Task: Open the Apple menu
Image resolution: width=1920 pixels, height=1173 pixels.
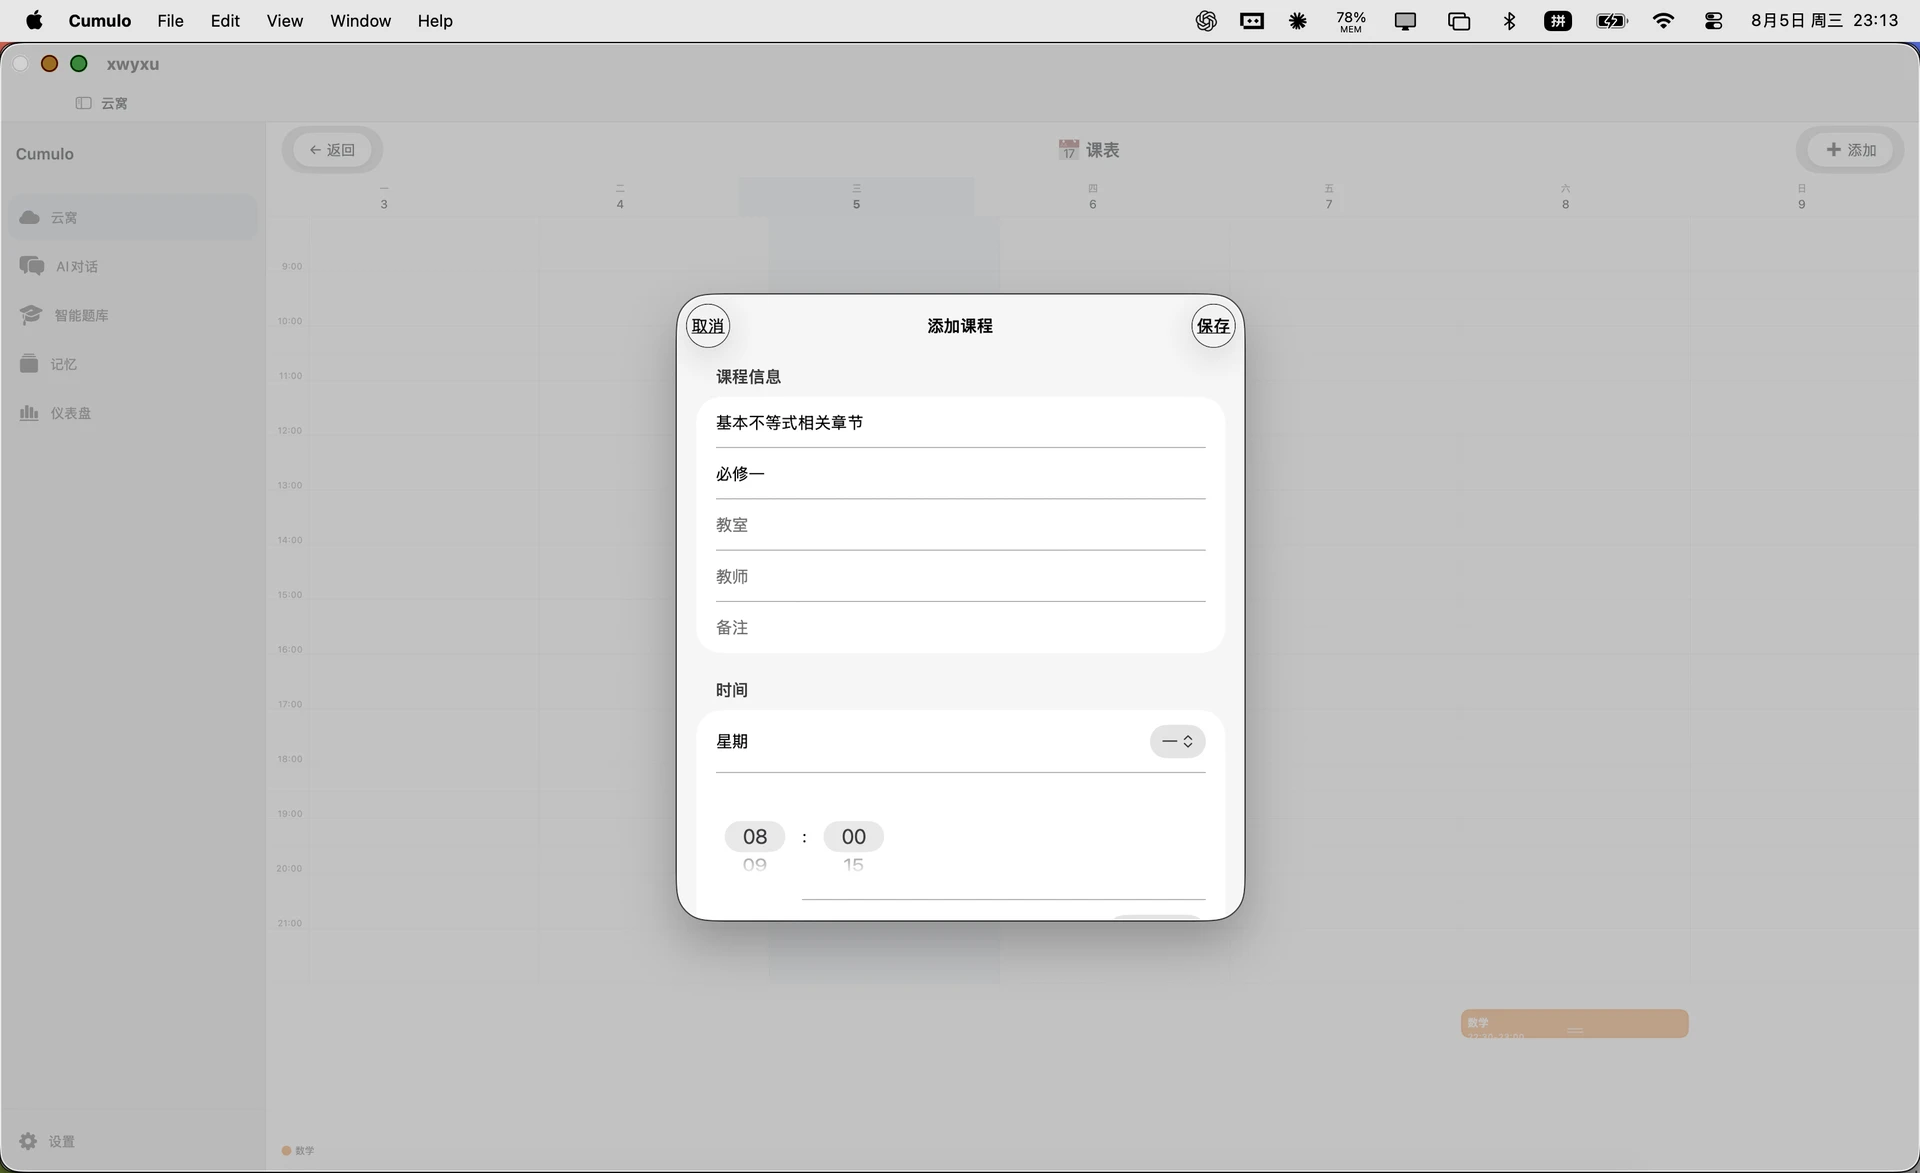Action: pos(34,21)
